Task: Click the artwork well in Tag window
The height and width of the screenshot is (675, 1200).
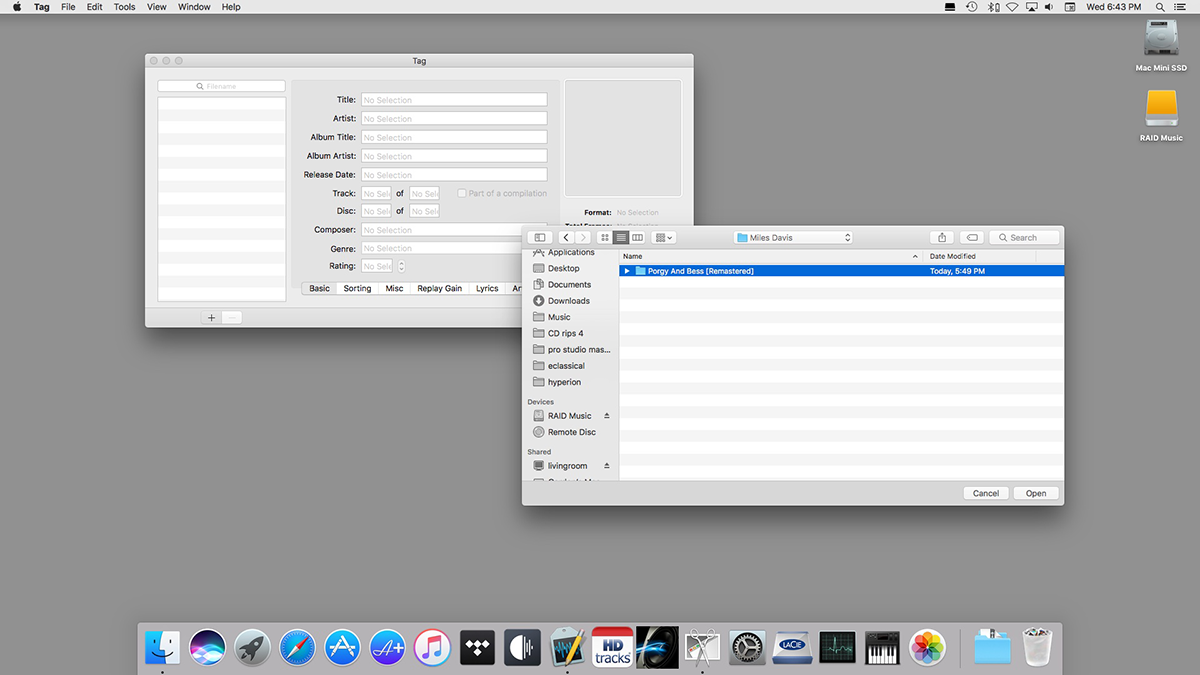Action: pos(623,138)
